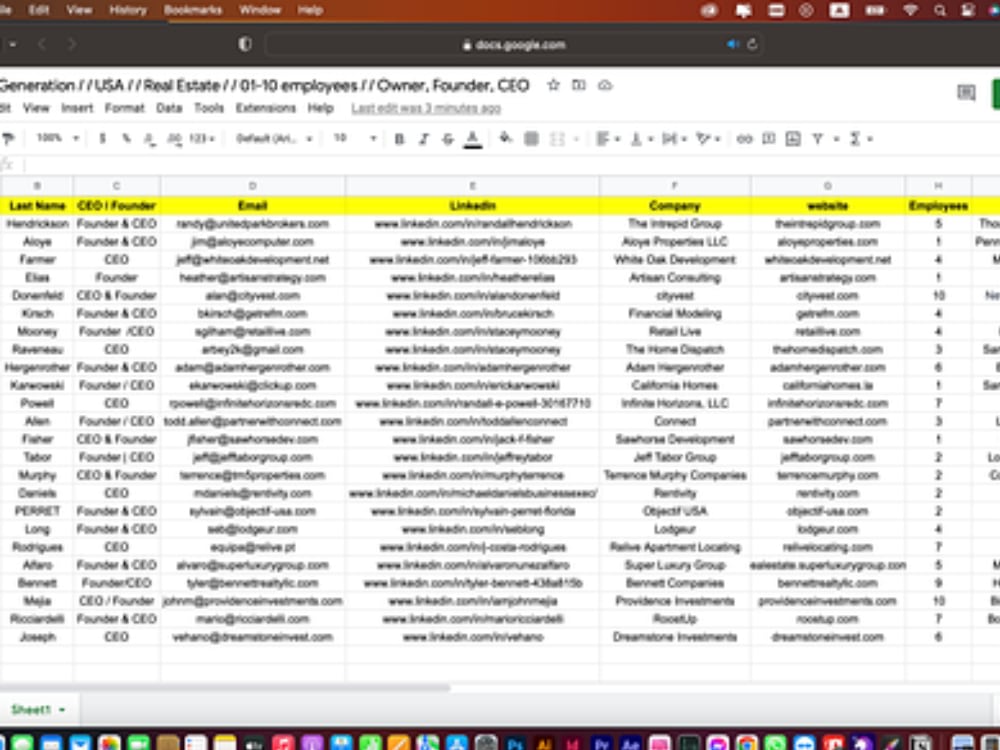Increase decimal places icon
1000x750 pixels.
click(173, 138)
